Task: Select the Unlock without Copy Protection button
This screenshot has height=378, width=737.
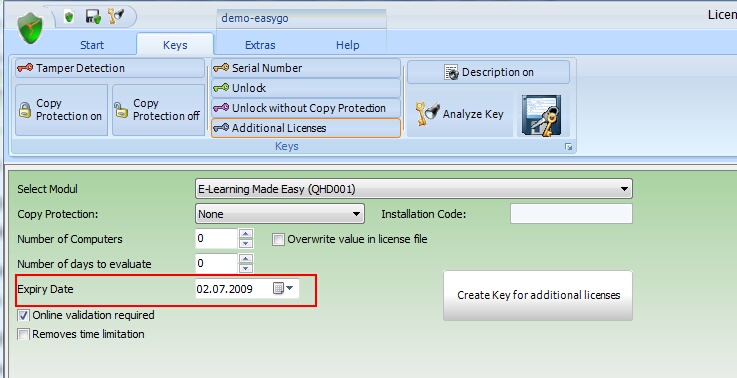Action: [x=306, y=108]
